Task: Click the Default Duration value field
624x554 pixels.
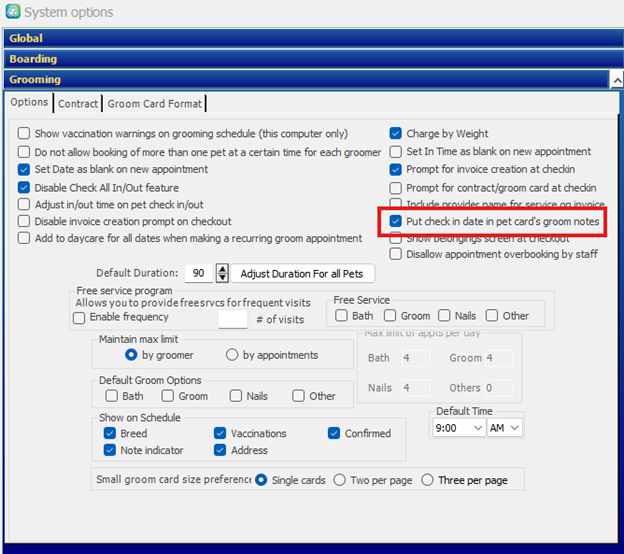Action: click(x=199, y=273)
